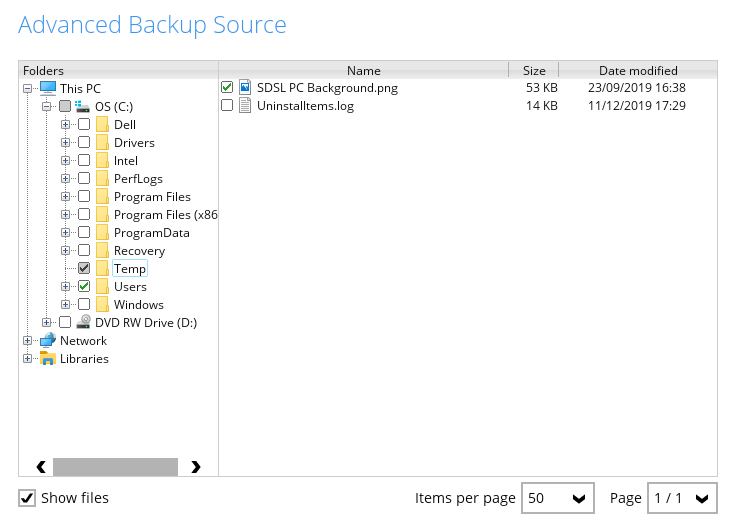Click the Program Files folder icon
735x523 pixels.
point(102,197)
